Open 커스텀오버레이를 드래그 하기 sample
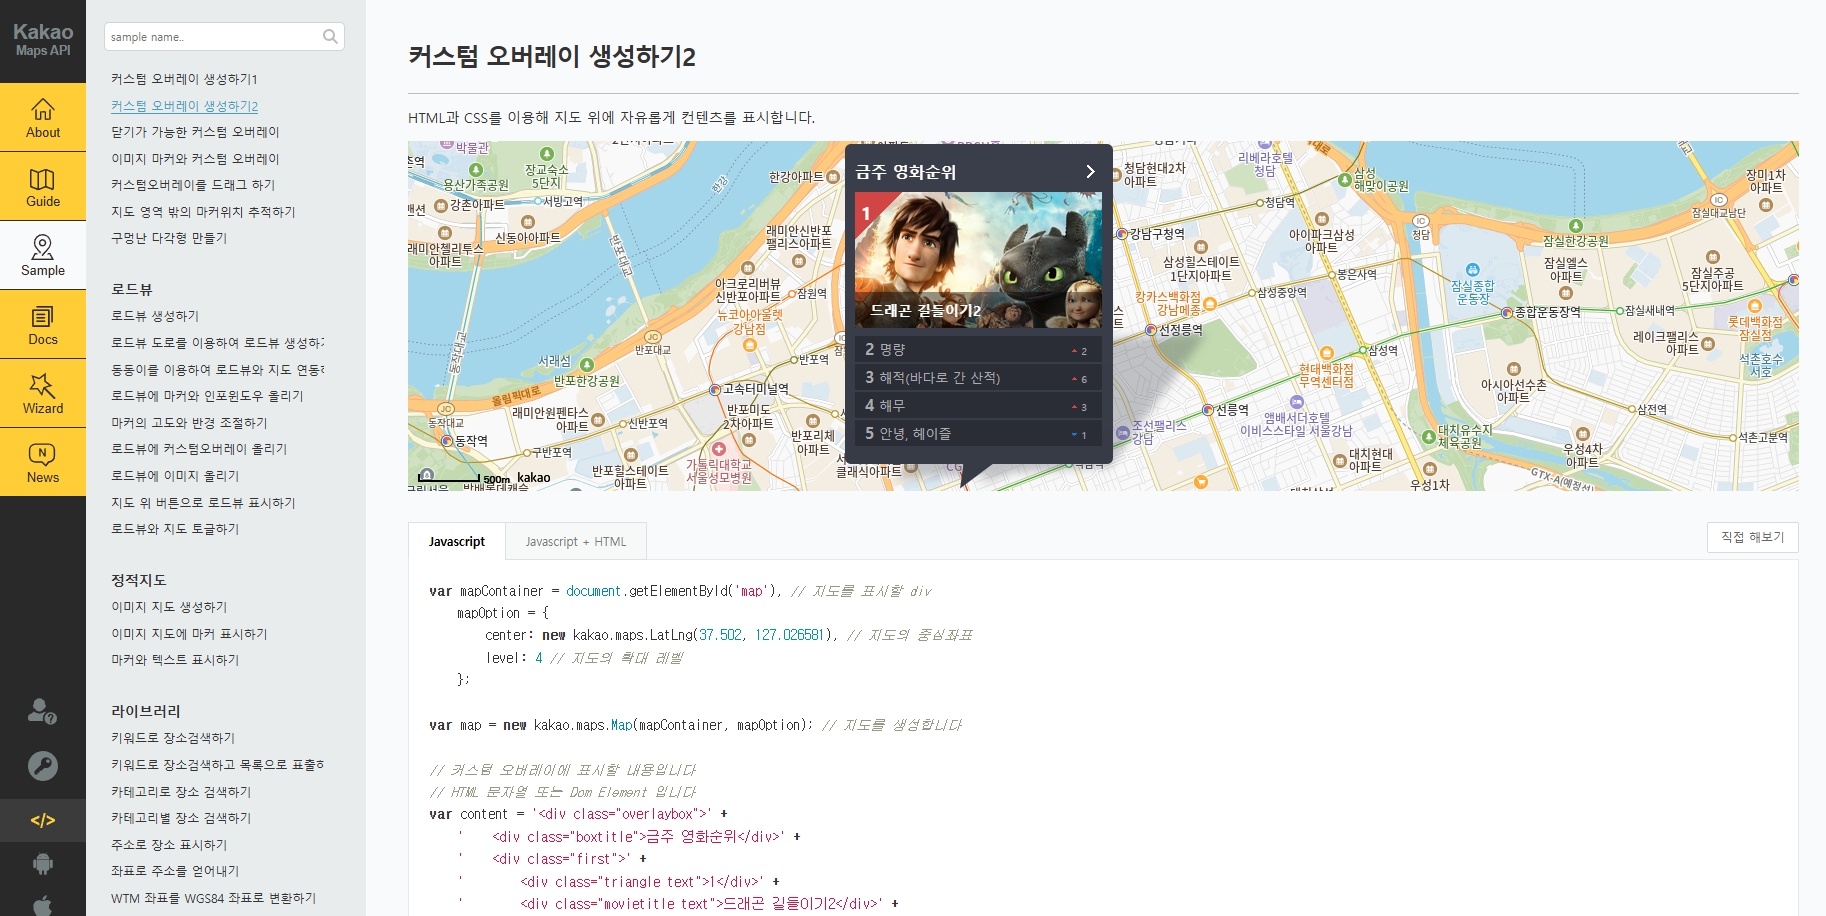The height and width of the screenshot is (916, 1826). [193, 185]
